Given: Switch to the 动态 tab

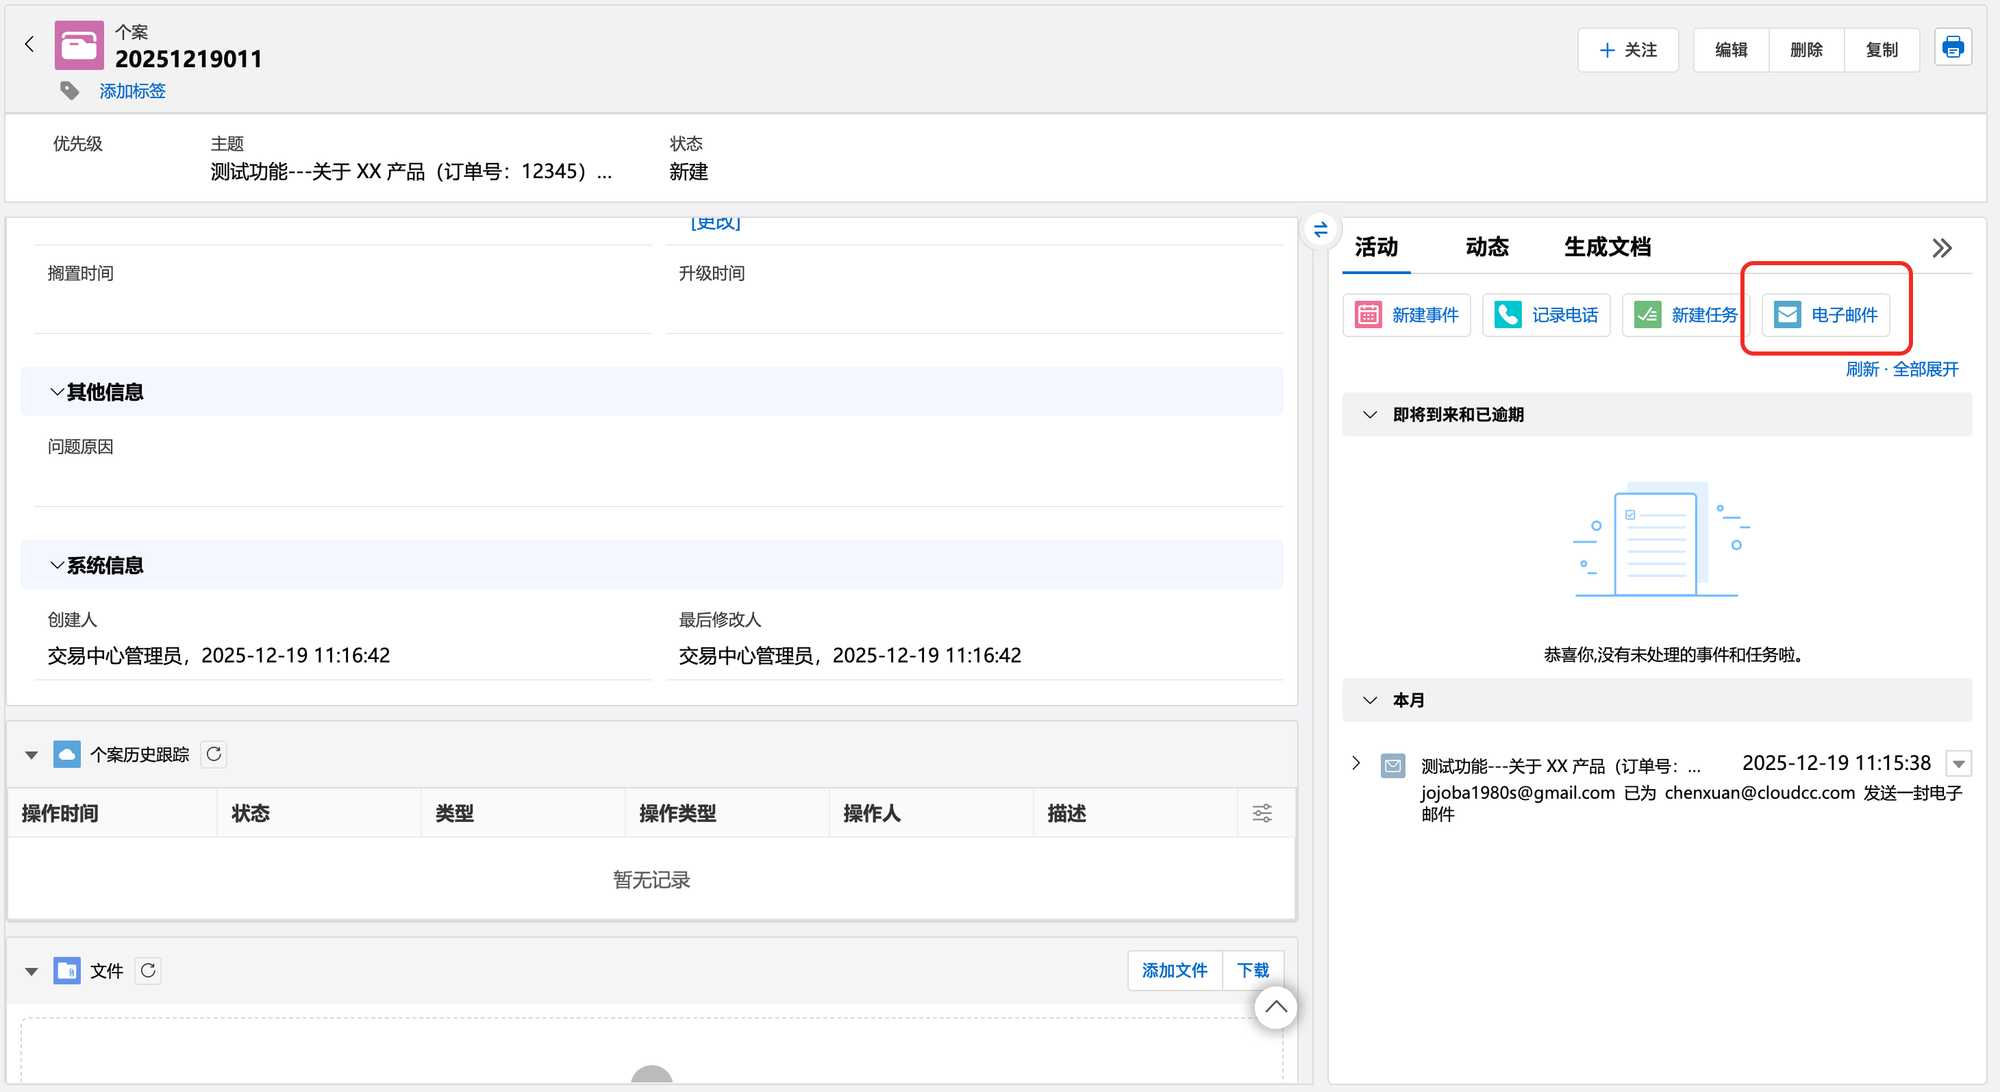Looking at the screenshot, I should tap(1486, 247).
